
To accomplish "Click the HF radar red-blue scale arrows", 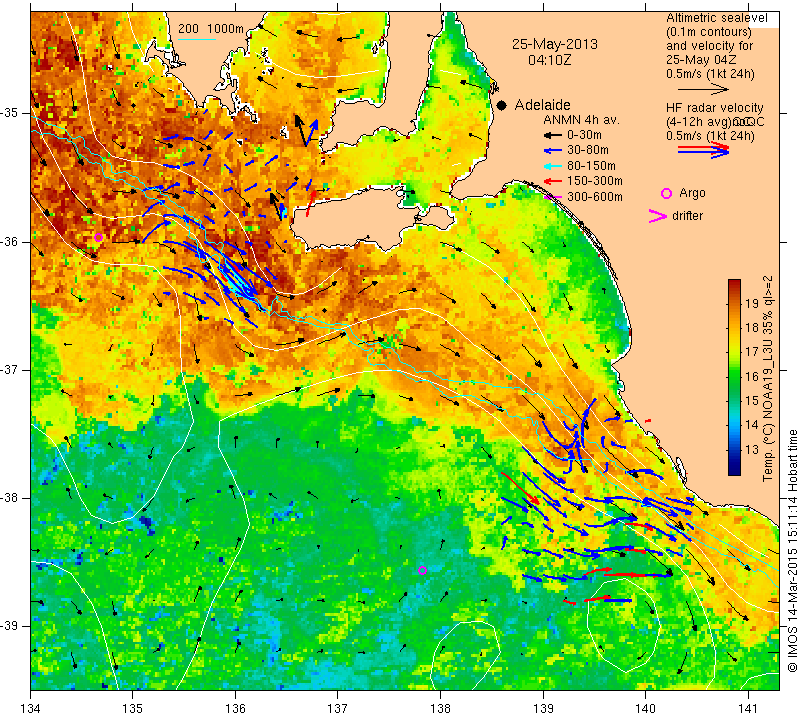I will pos(704,149).
